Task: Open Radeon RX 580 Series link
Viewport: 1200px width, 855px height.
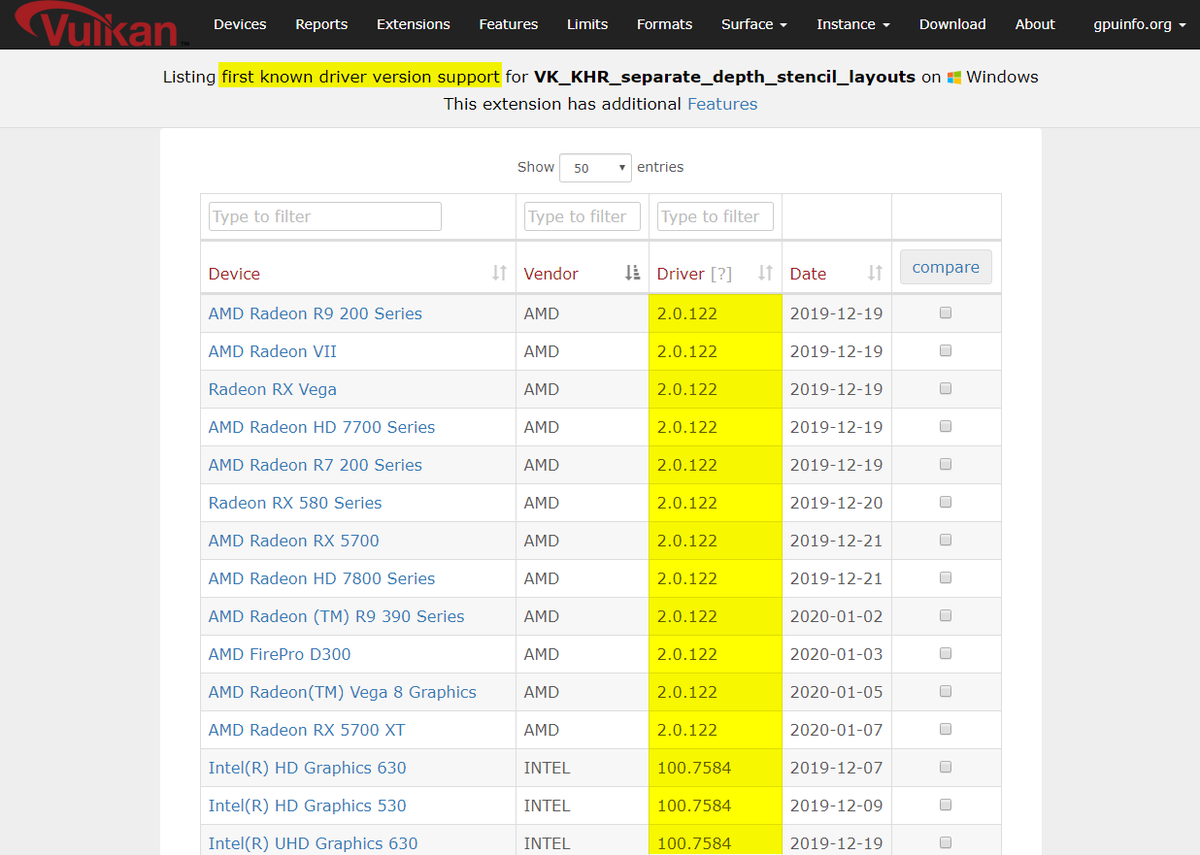Action: [295, 503]
